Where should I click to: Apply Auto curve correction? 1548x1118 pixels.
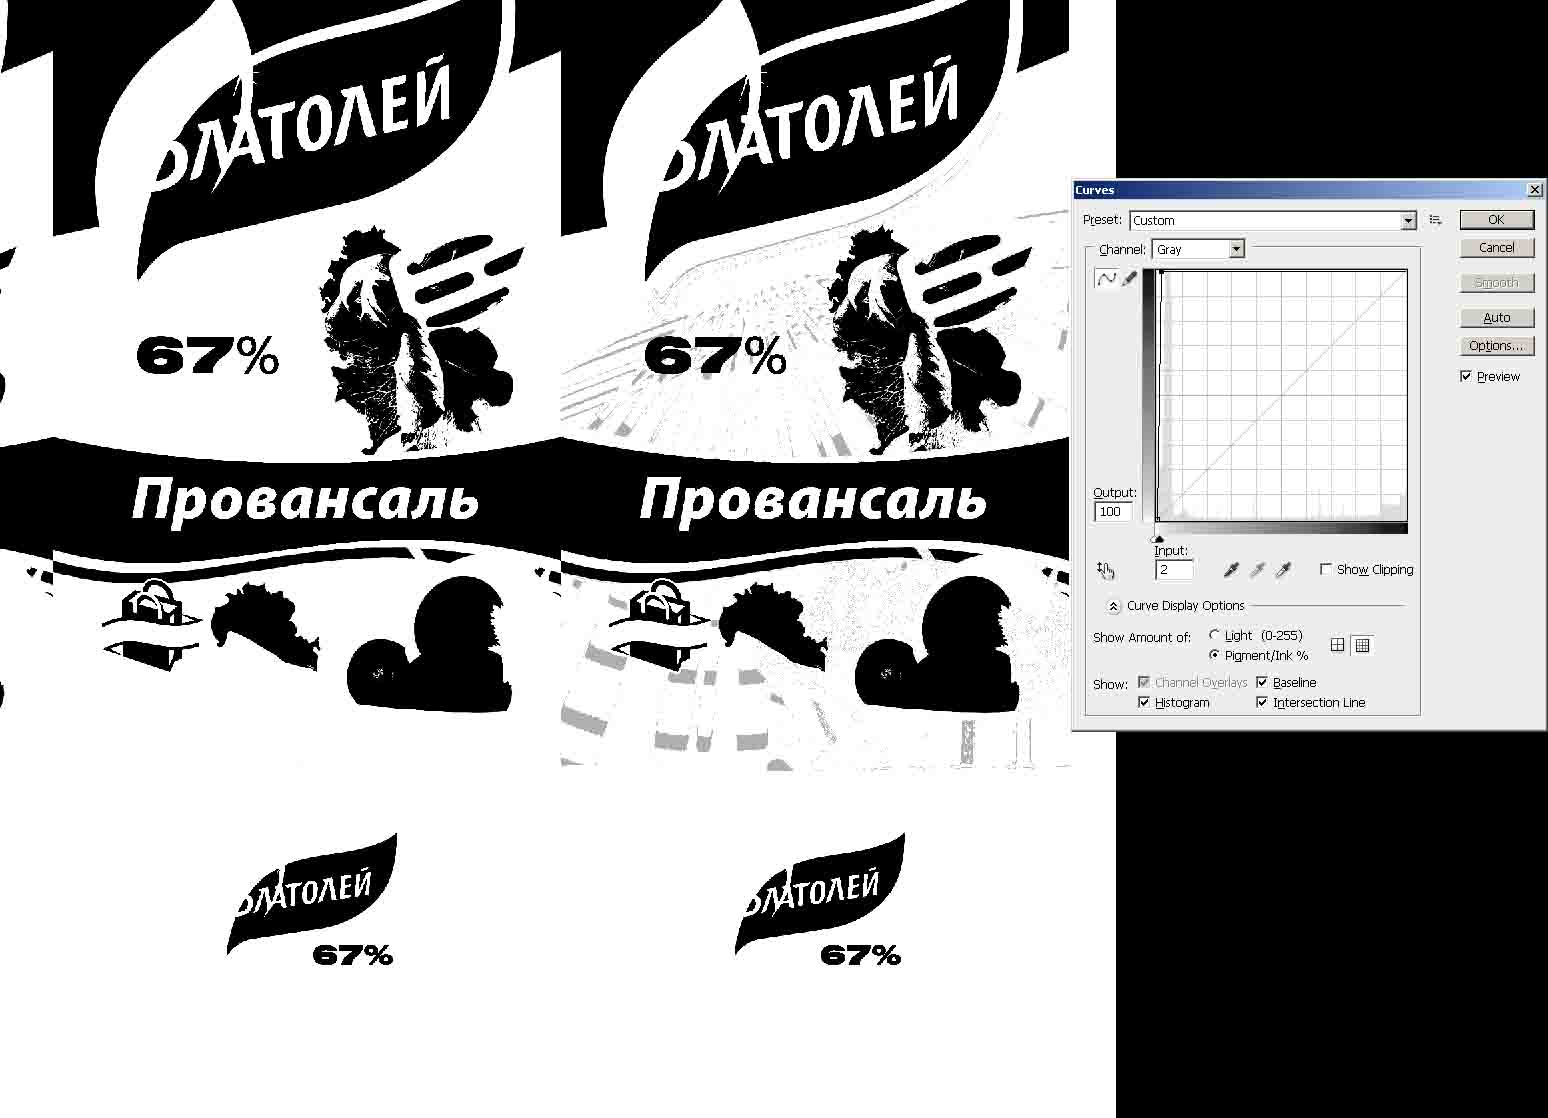click(x=1496, y=317)
